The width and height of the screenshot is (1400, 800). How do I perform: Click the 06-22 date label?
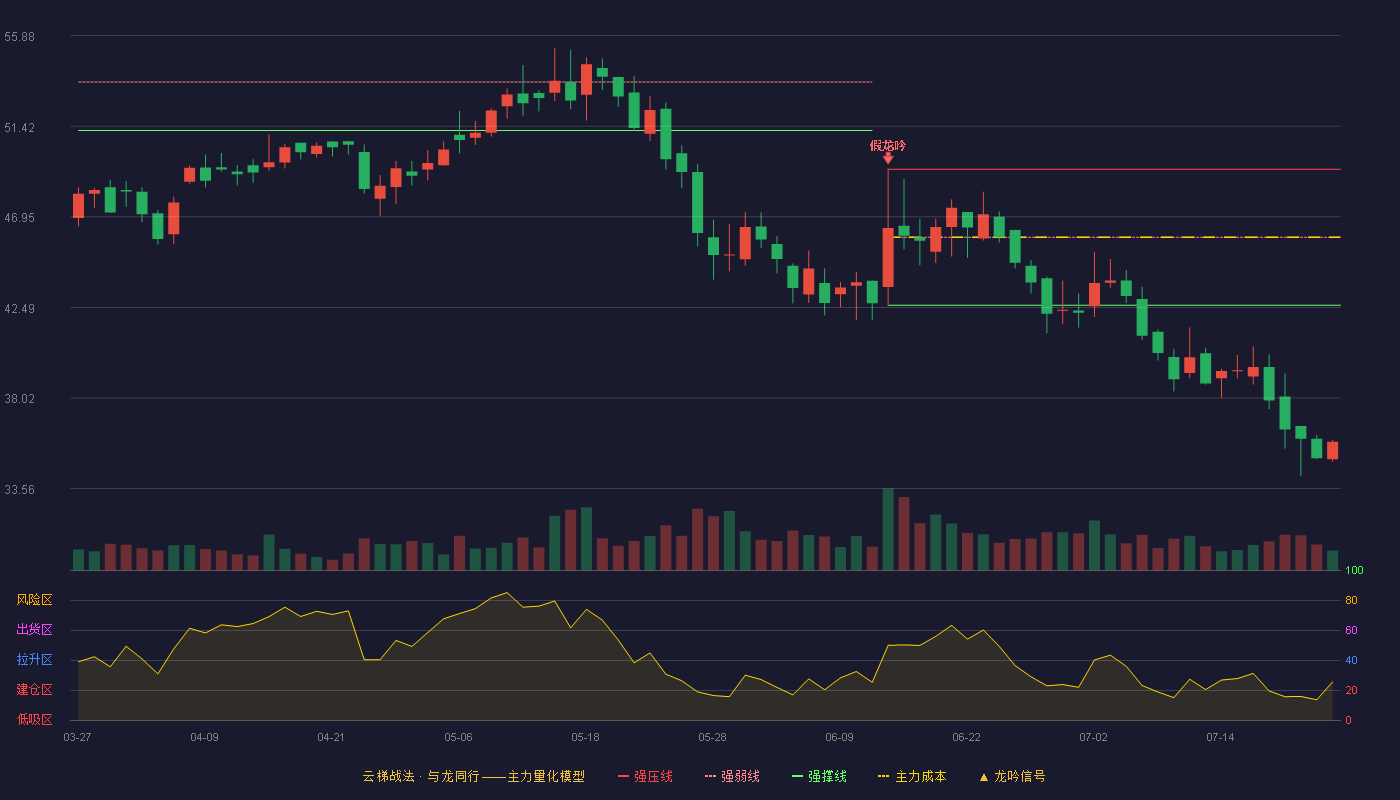pos(966,737)
